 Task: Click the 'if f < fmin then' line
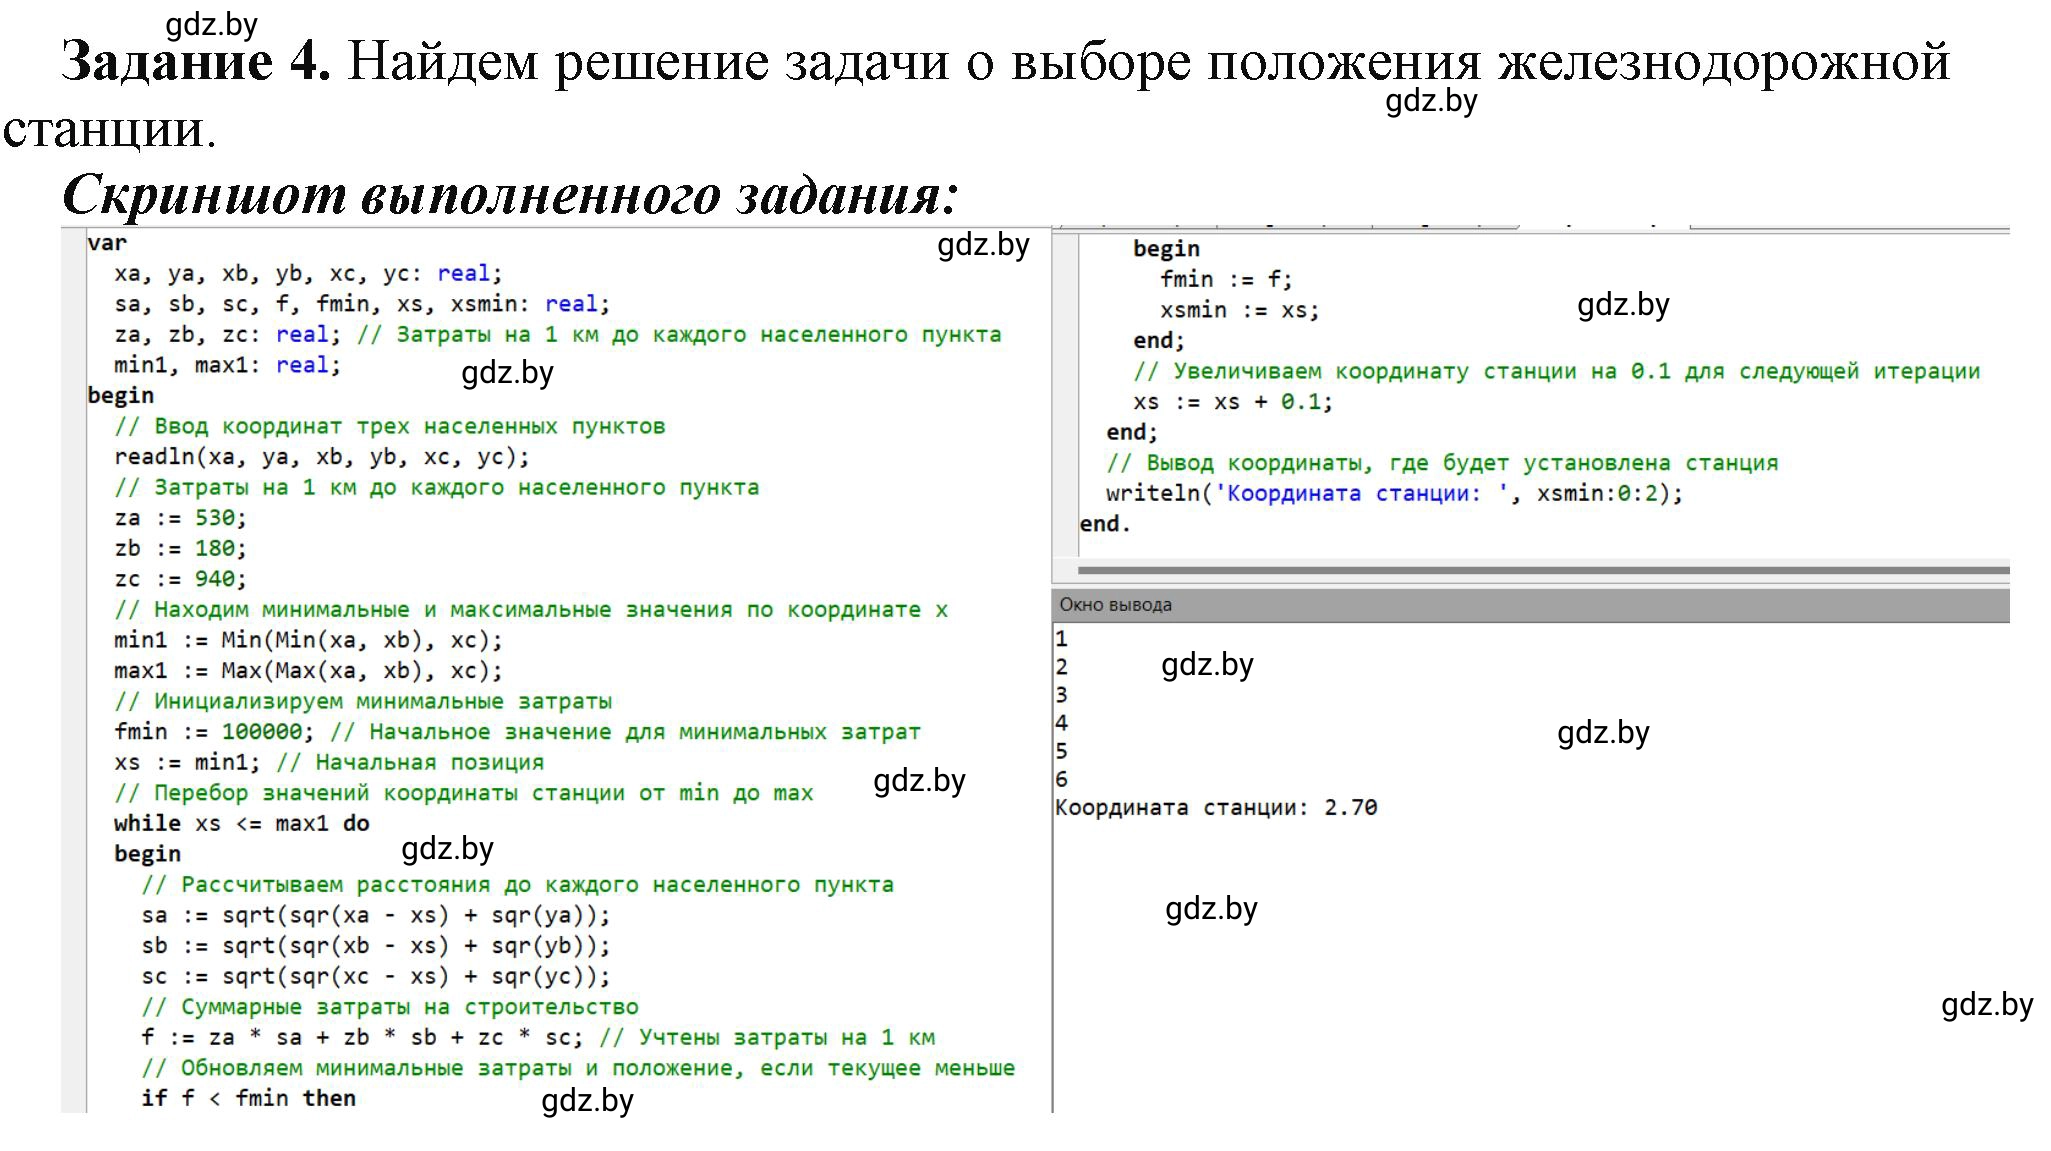coord(248,1099)
